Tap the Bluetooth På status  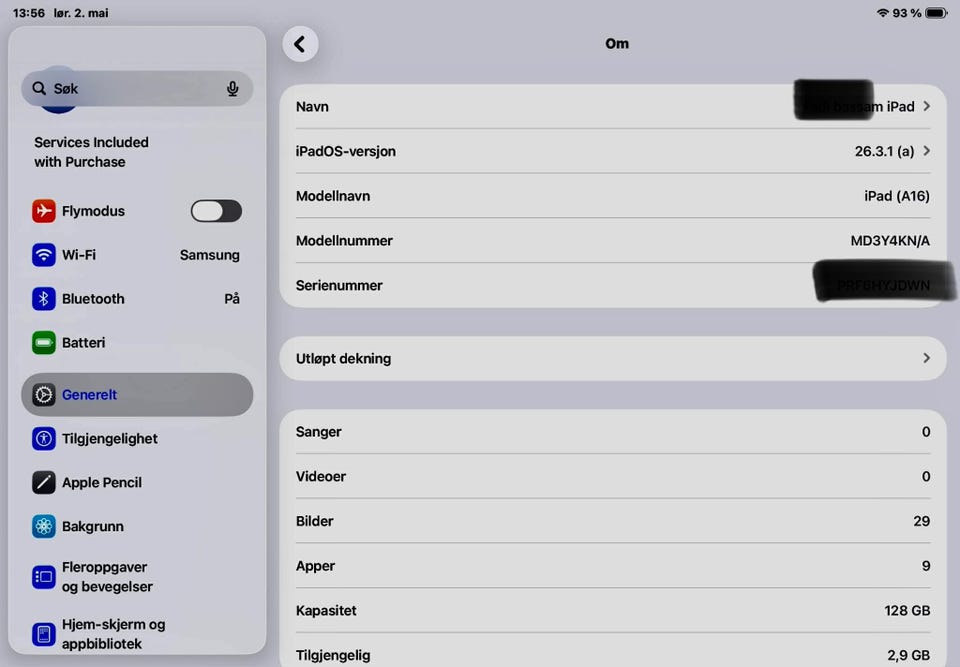[231, 299]
